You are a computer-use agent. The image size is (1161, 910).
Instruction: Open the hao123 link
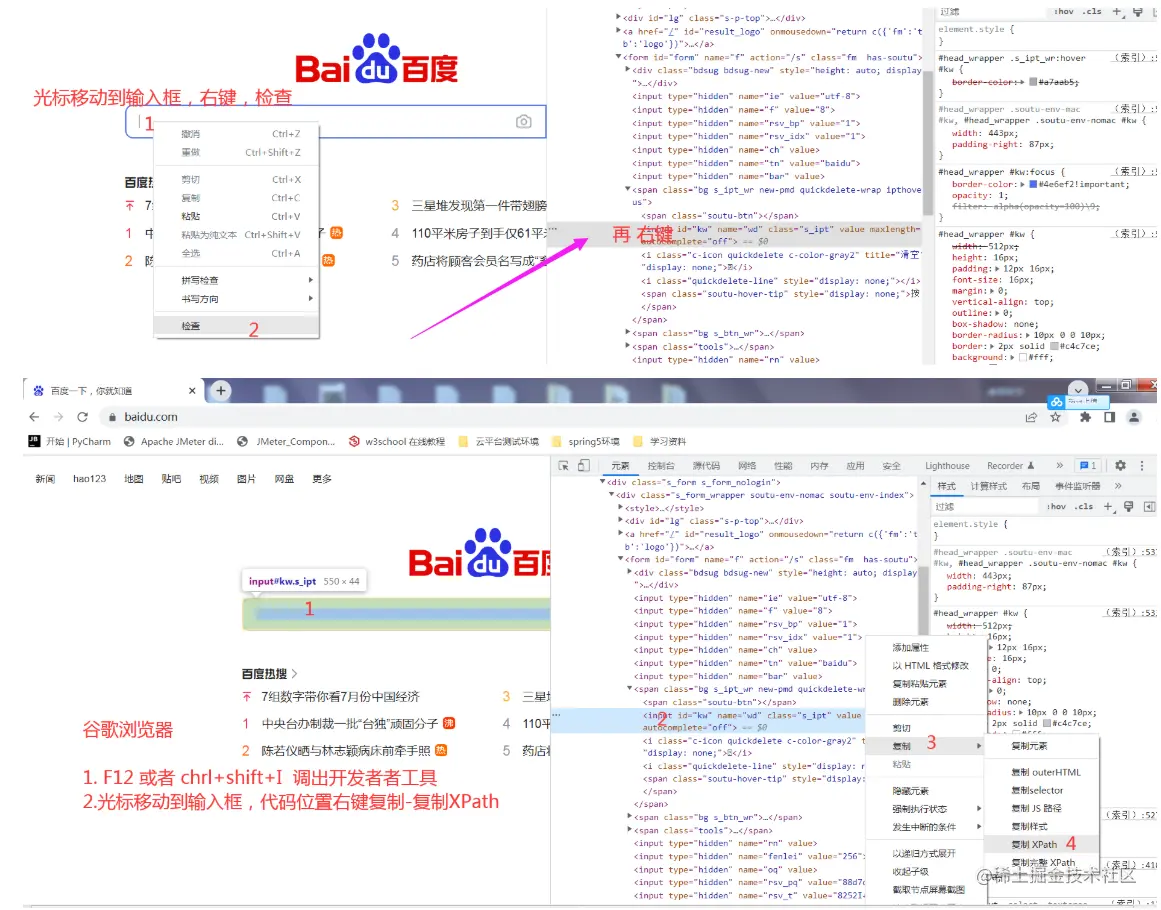point(89,479)
